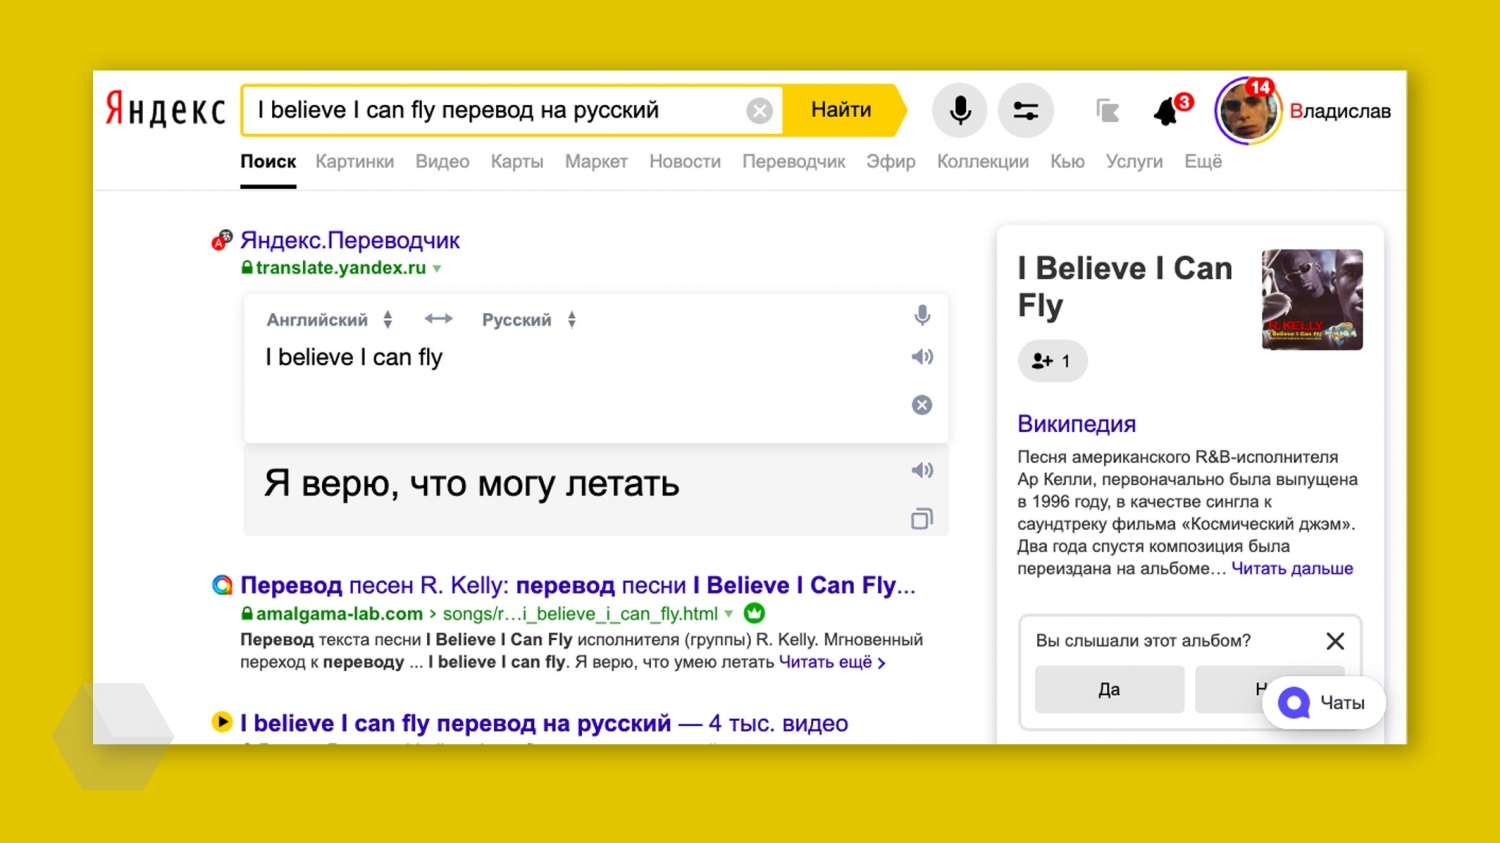
Task: Switch to the Новости tab
Action: click(685, 162)
